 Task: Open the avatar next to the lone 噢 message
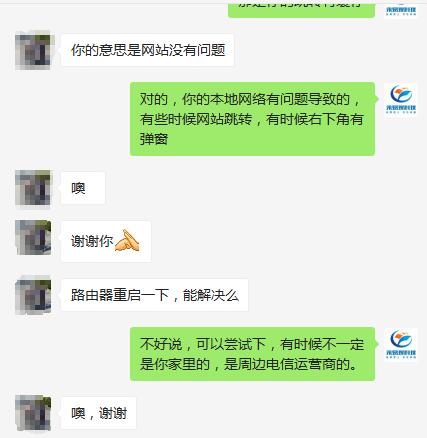(x=33, y=188)
